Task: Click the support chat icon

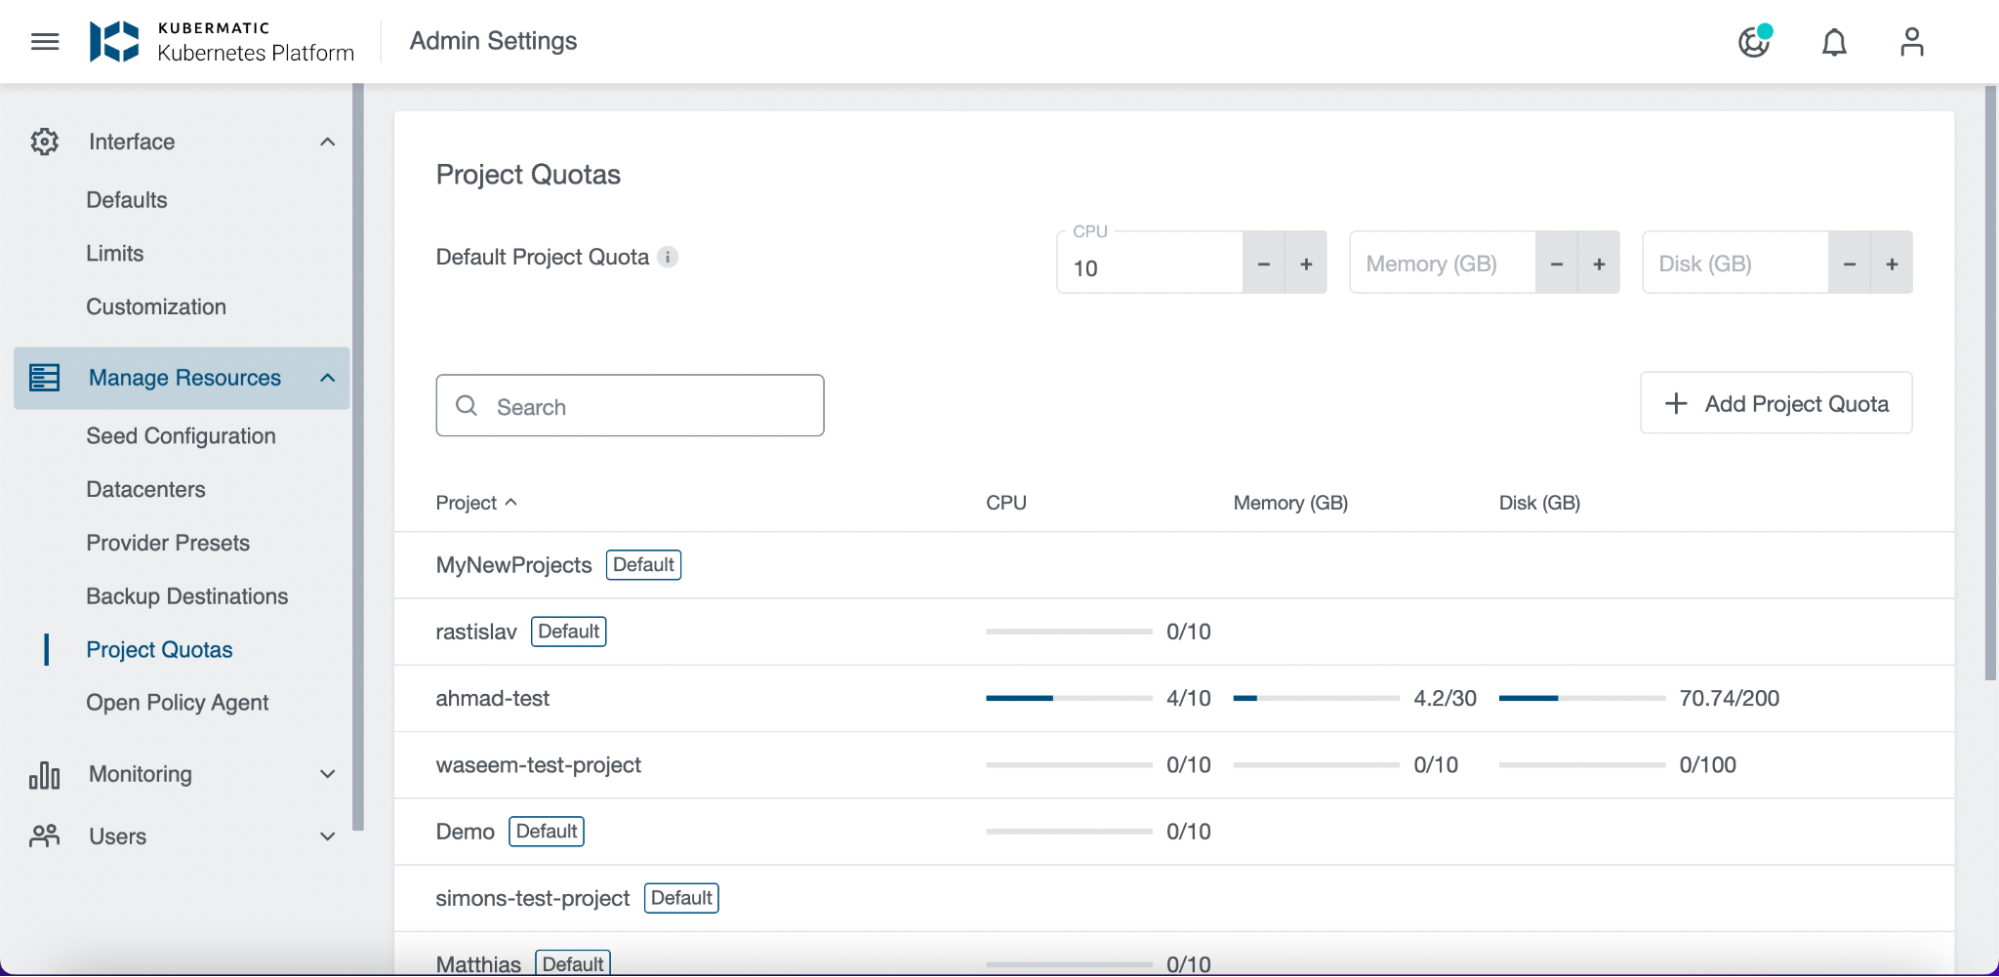Action: pyautogui.click(x=1756, y=43)
